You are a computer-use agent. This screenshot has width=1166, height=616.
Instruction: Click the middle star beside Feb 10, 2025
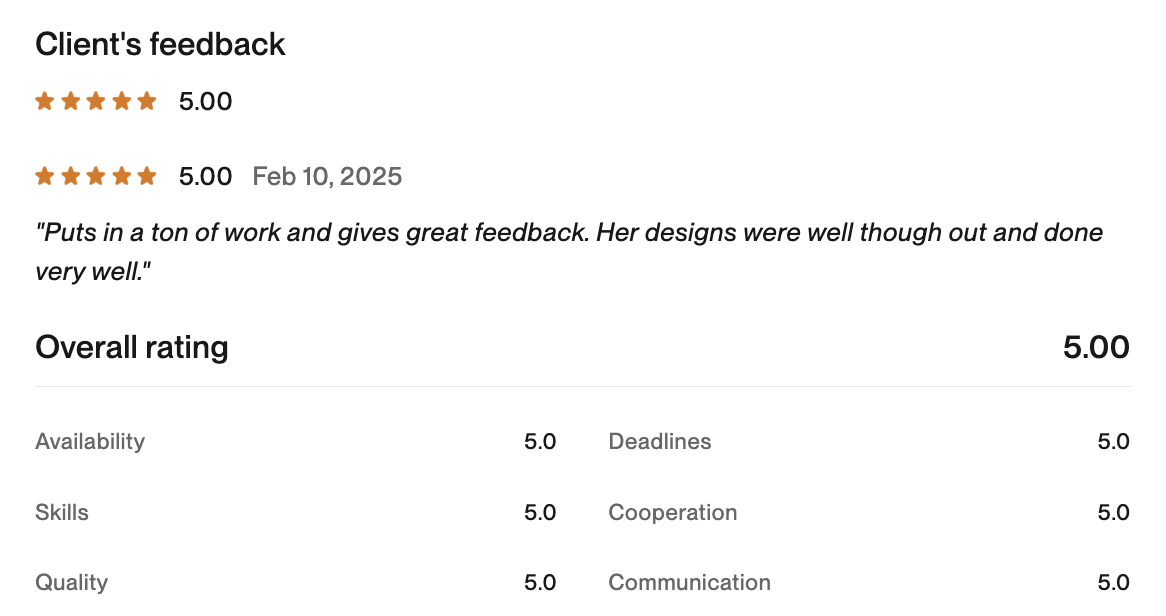click(96, 177)
